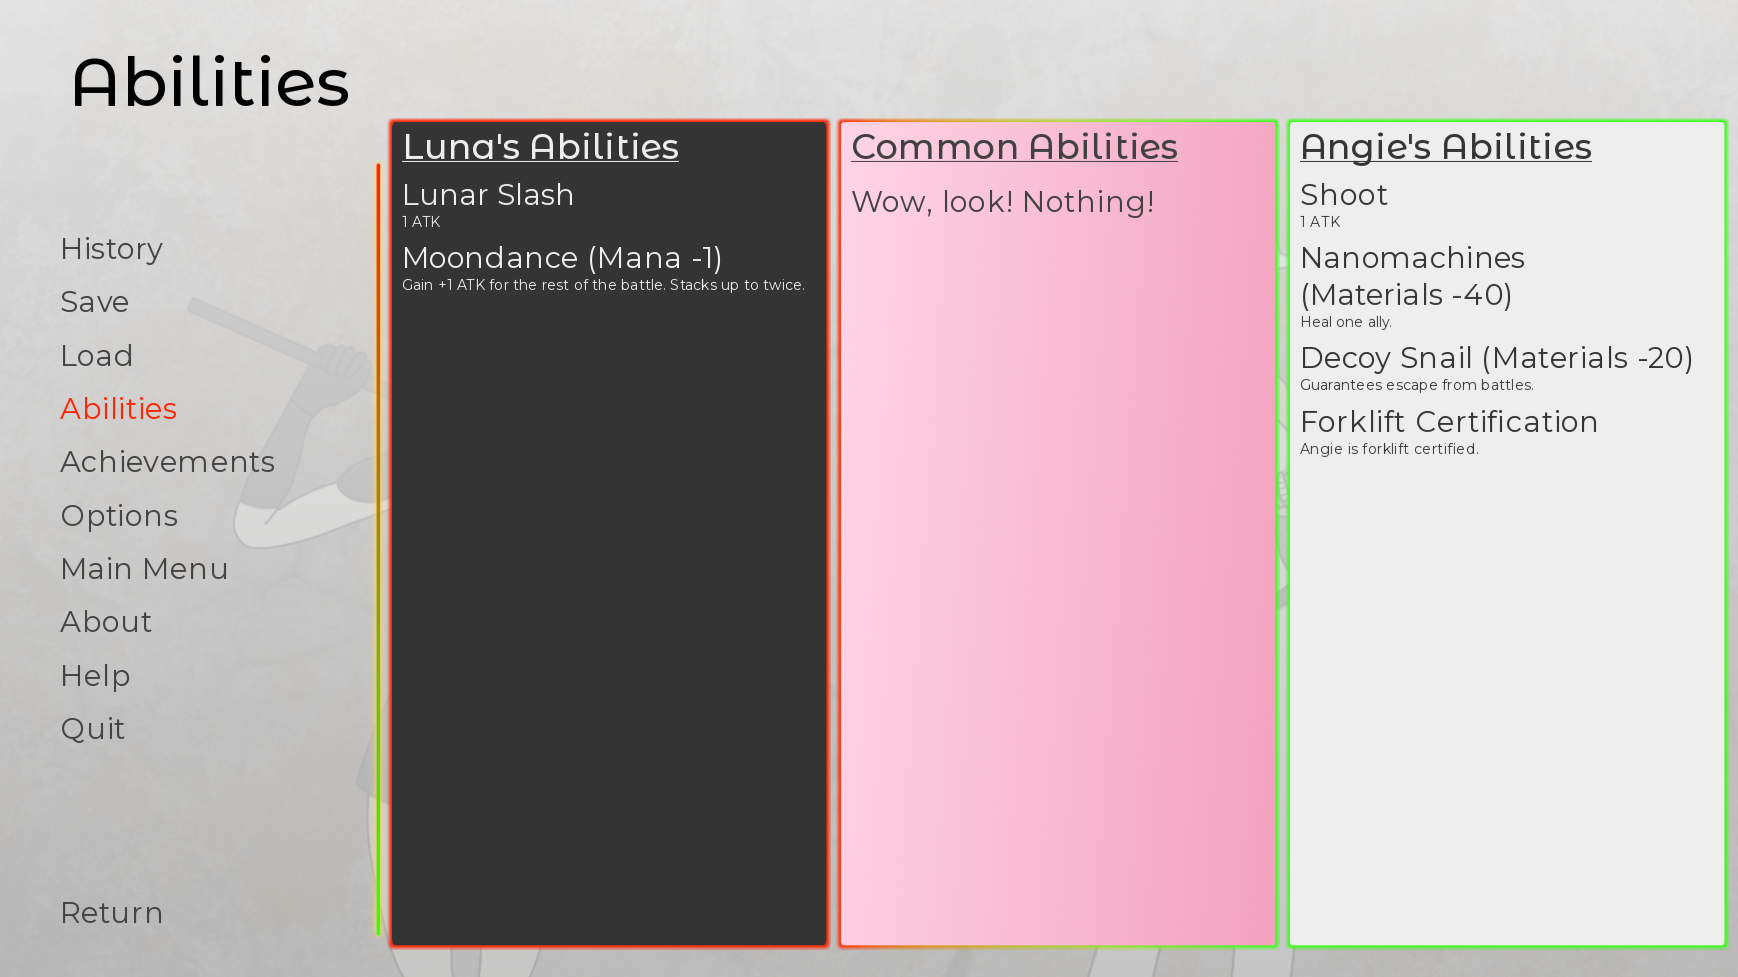The image size is (1738, 977).
Task: Select the highlighted Abilities menu item
Action: point(118,409)
